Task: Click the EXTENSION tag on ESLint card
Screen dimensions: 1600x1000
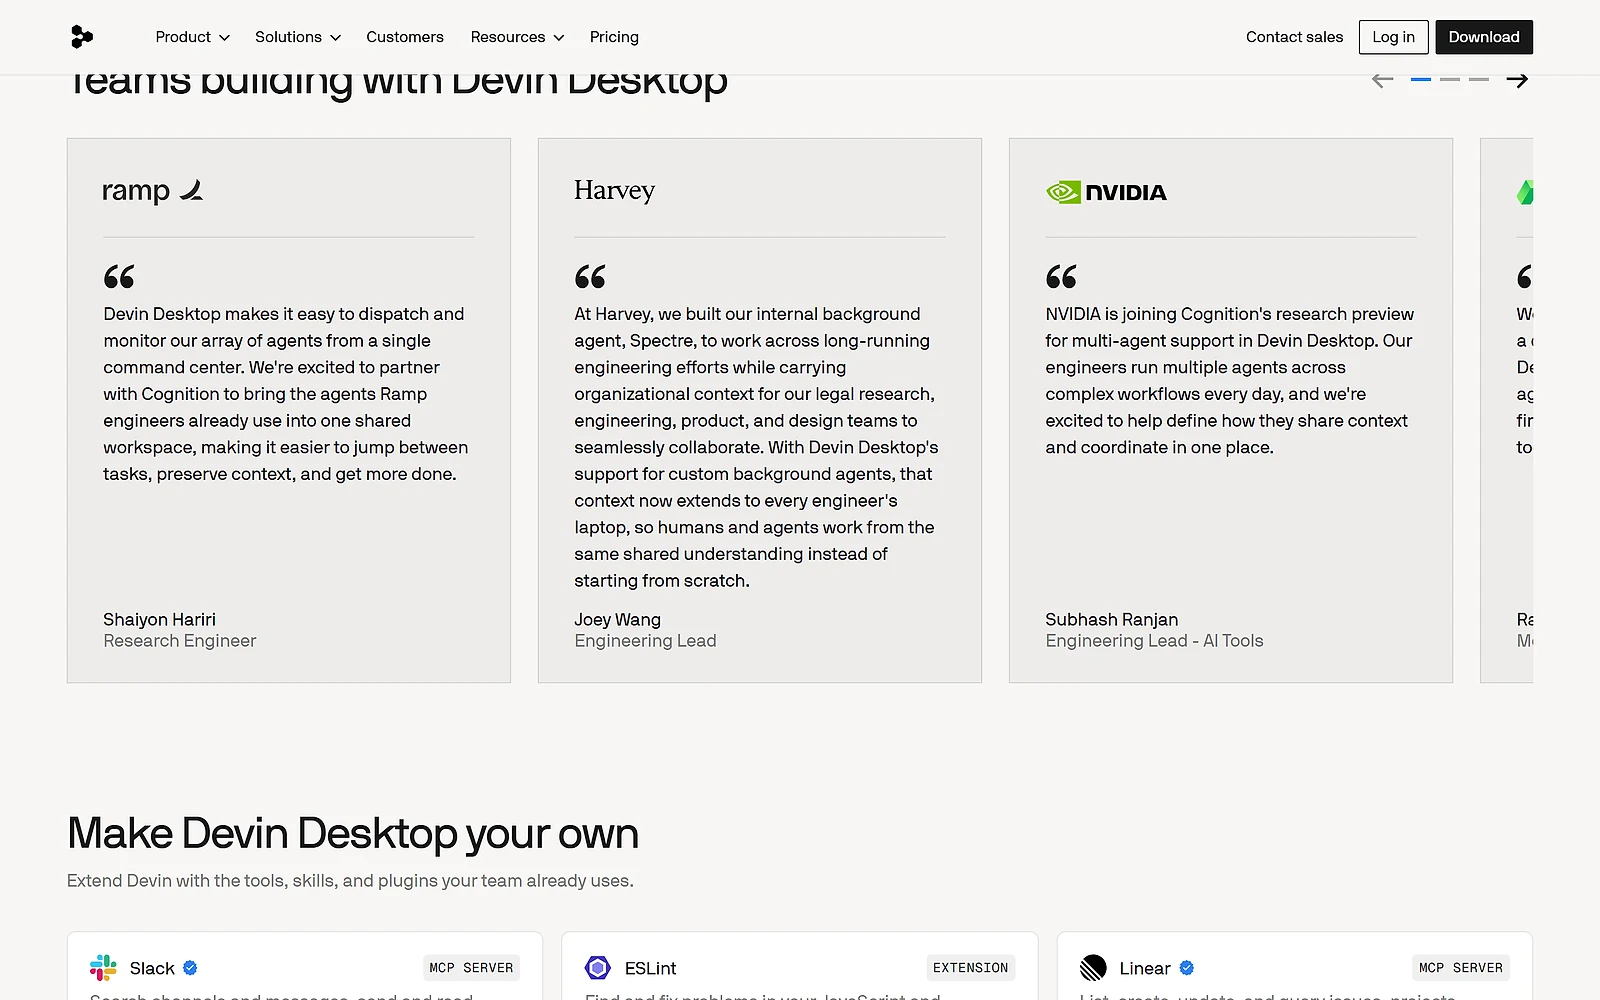Action: tap(970, 968)
